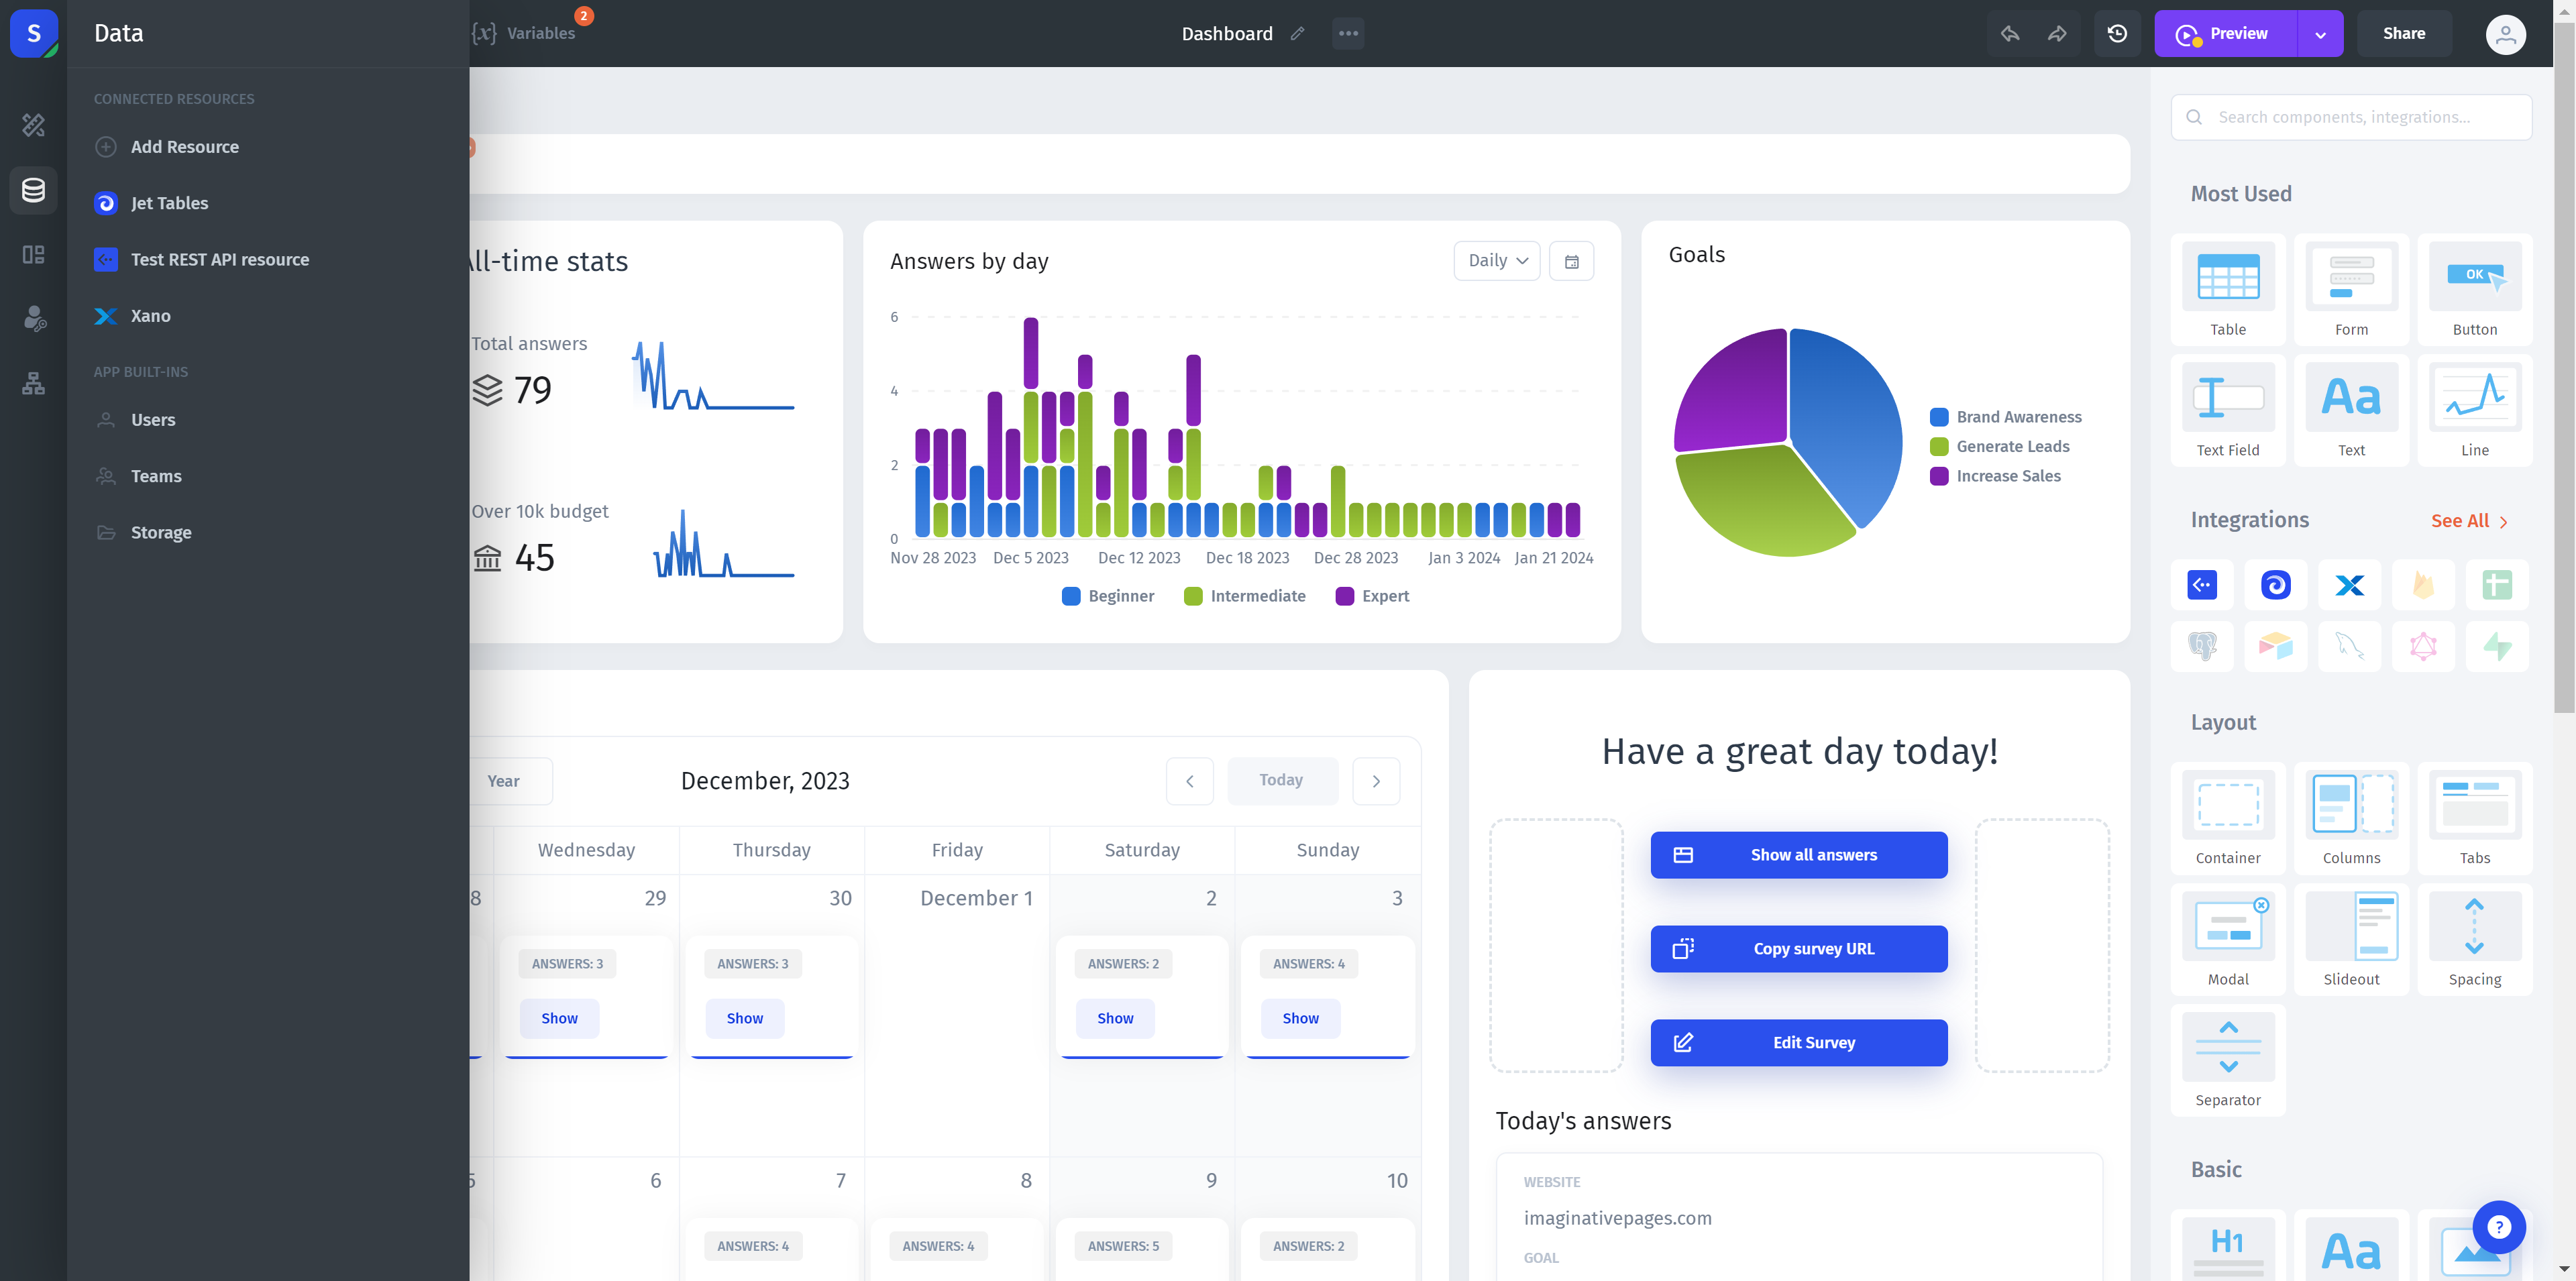Image resolution: width=2576 pixels, height=1281 pixels.
Task: Open the Daily frequency dropdown on Answers by day
Action: pyautogui.click(x=1496, y=260)
